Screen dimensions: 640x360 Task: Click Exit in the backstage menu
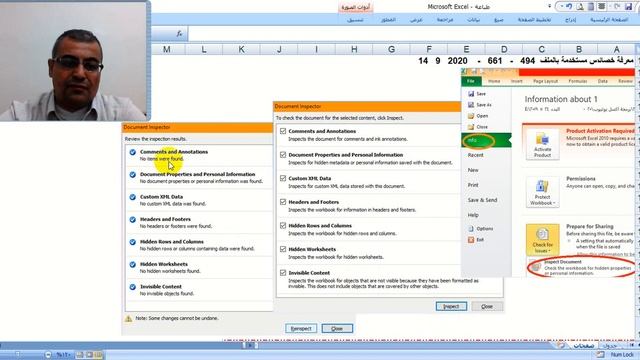(x=476, y=240)
